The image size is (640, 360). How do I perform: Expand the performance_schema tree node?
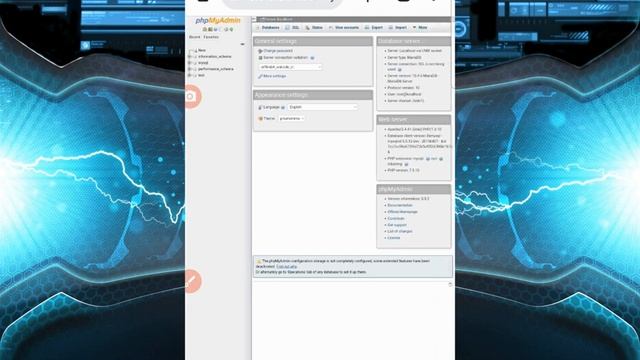(x=189, y=69)
